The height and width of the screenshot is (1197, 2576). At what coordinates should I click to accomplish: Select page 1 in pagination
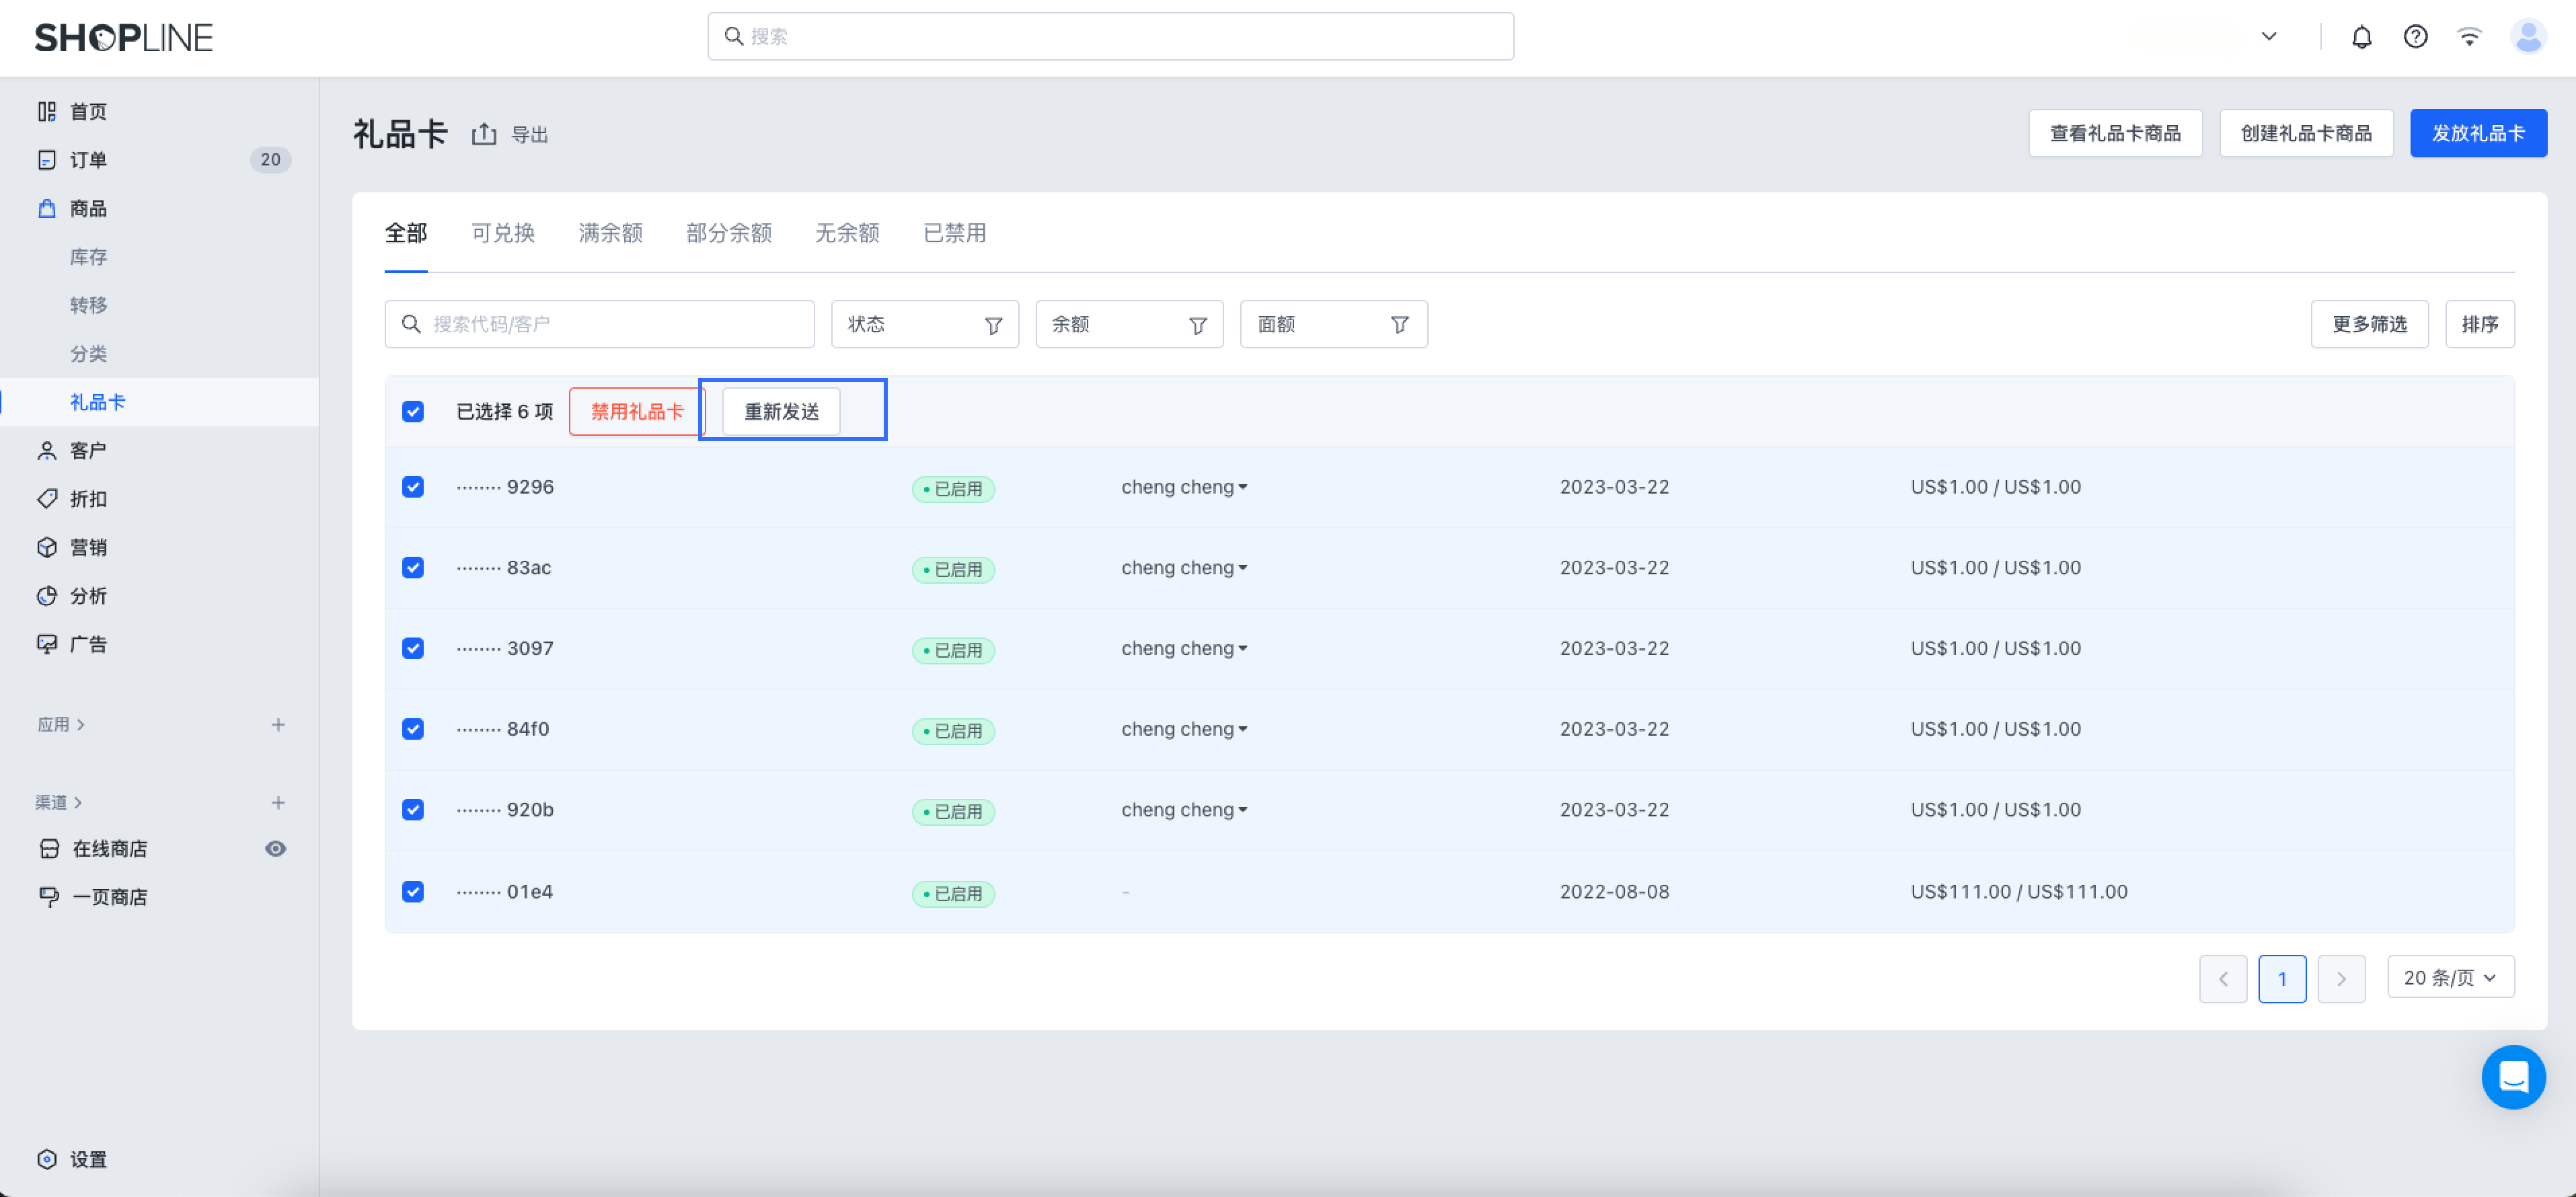click(x=2282, y=979)
